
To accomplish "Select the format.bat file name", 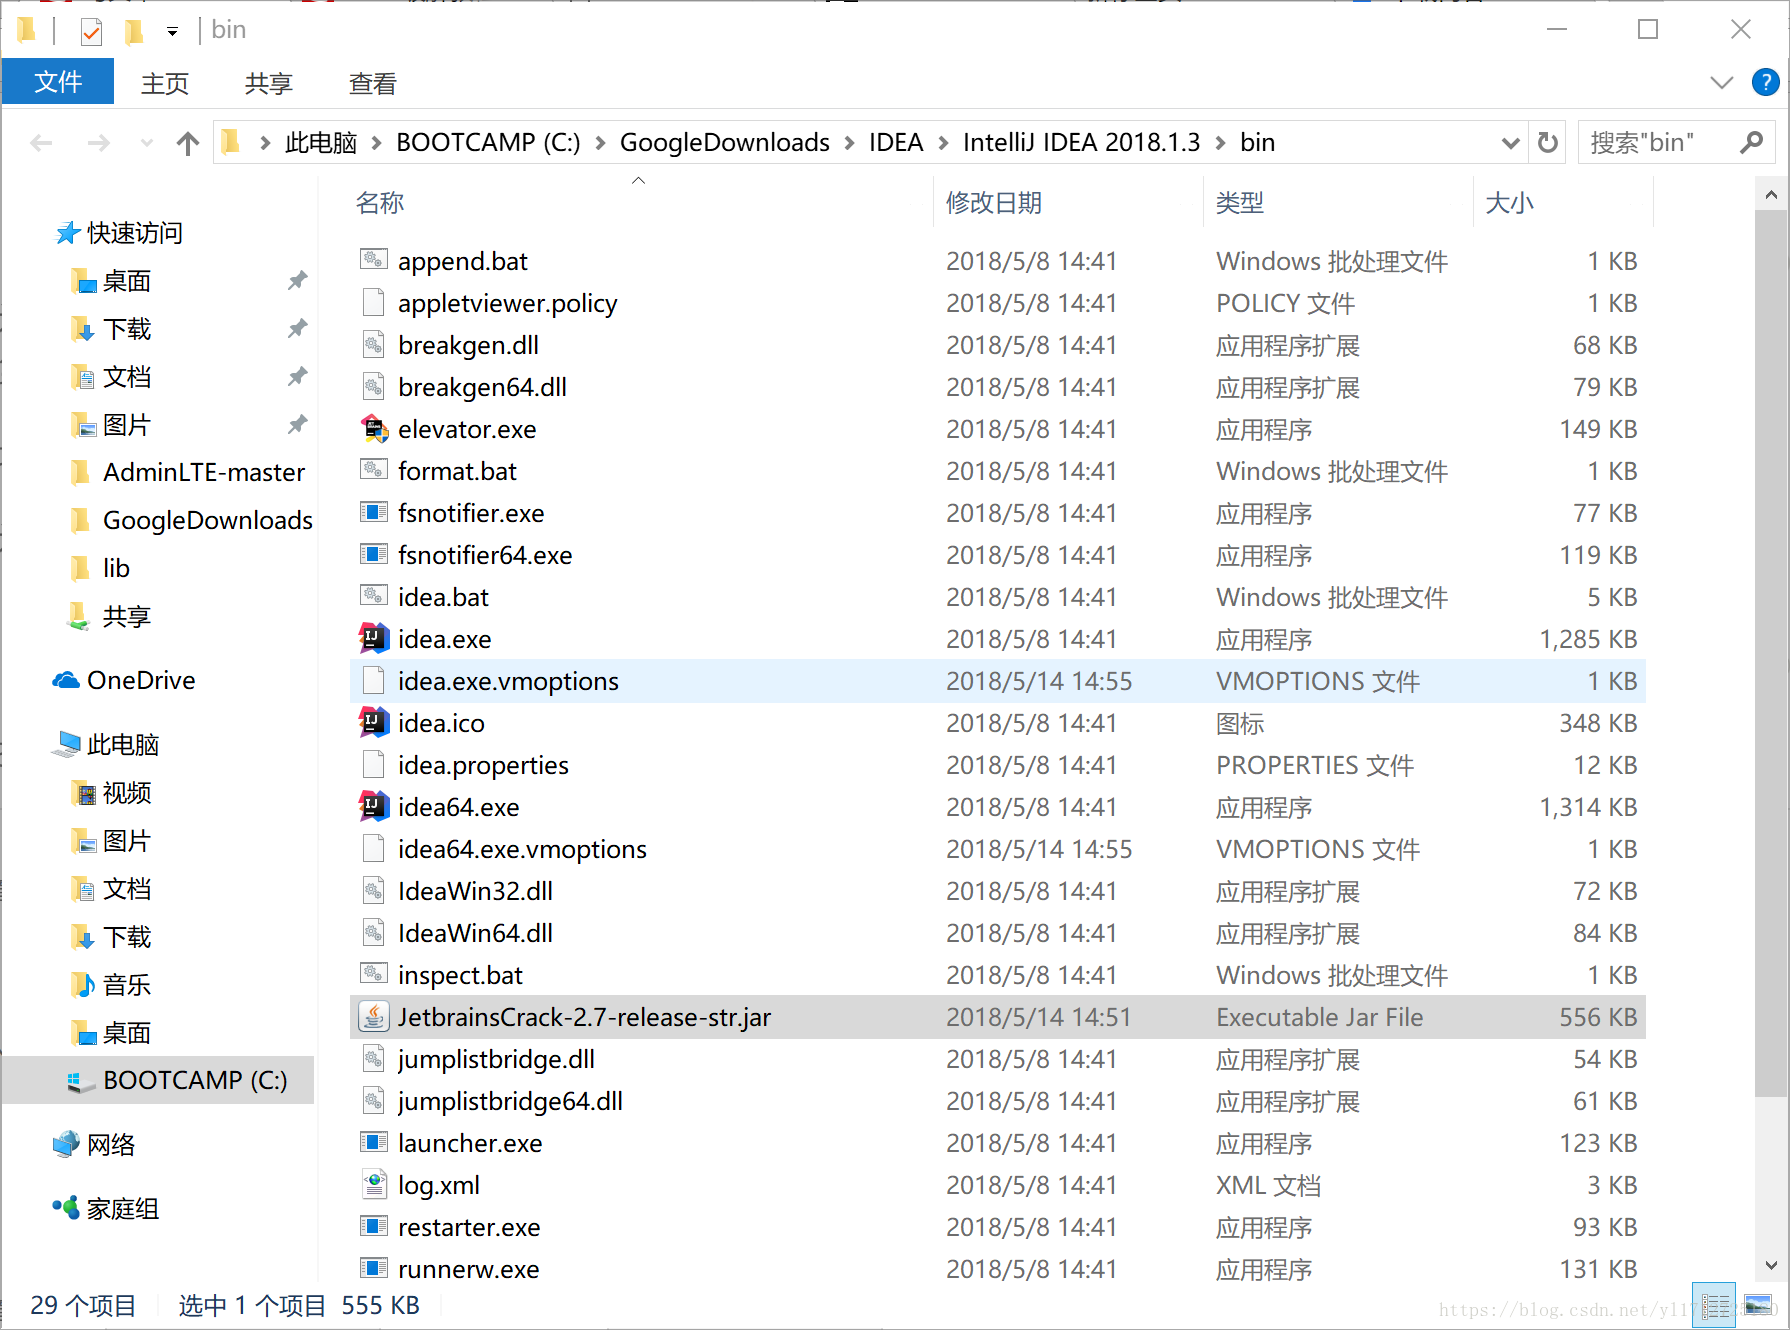I will point(457,471).
